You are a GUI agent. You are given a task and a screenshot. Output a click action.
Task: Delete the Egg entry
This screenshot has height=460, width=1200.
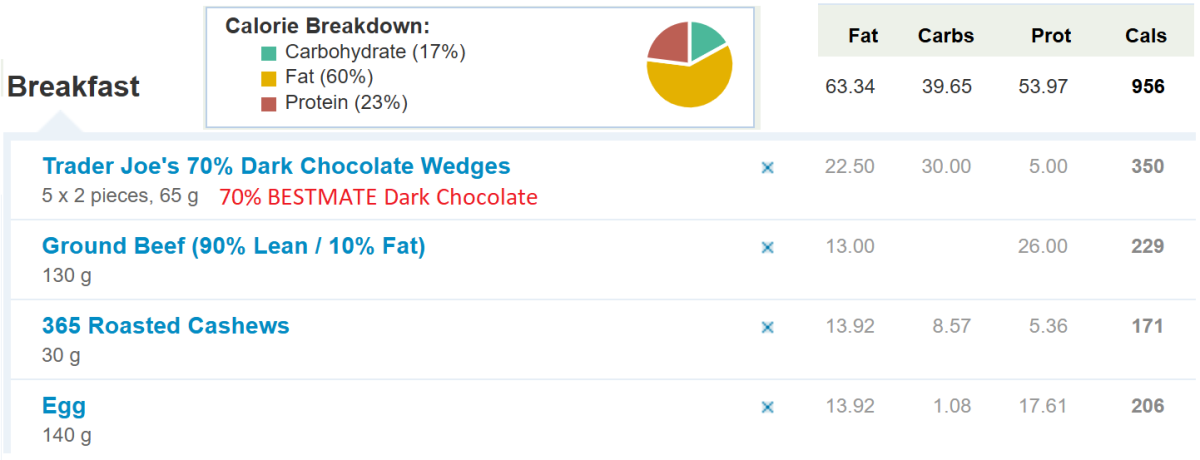click(768, 407)
